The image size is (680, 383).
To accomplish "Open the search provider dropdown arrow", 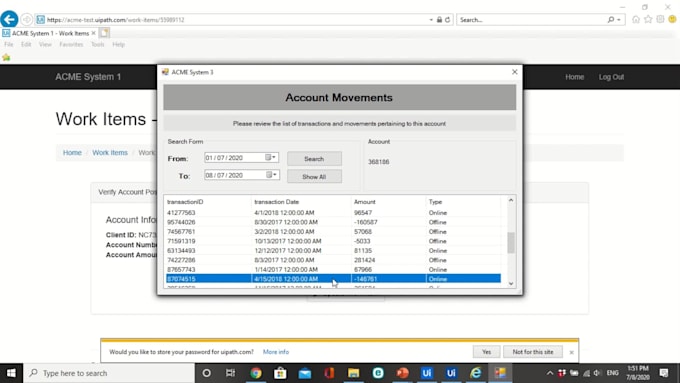I will [619, 20].
